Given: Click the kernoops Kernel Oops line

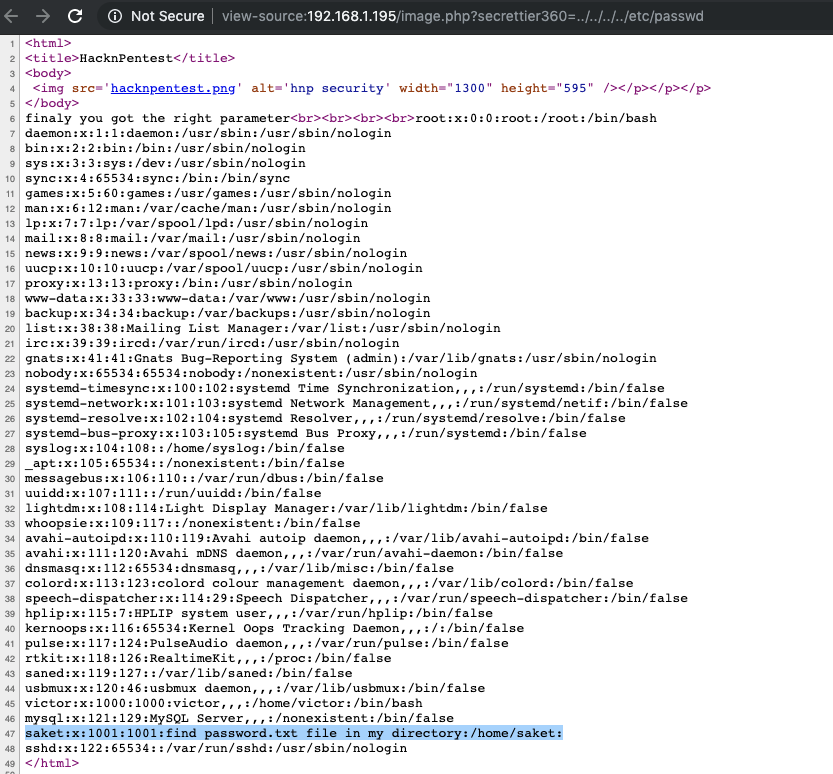Looking at the screenshot, I should (274, 628).
